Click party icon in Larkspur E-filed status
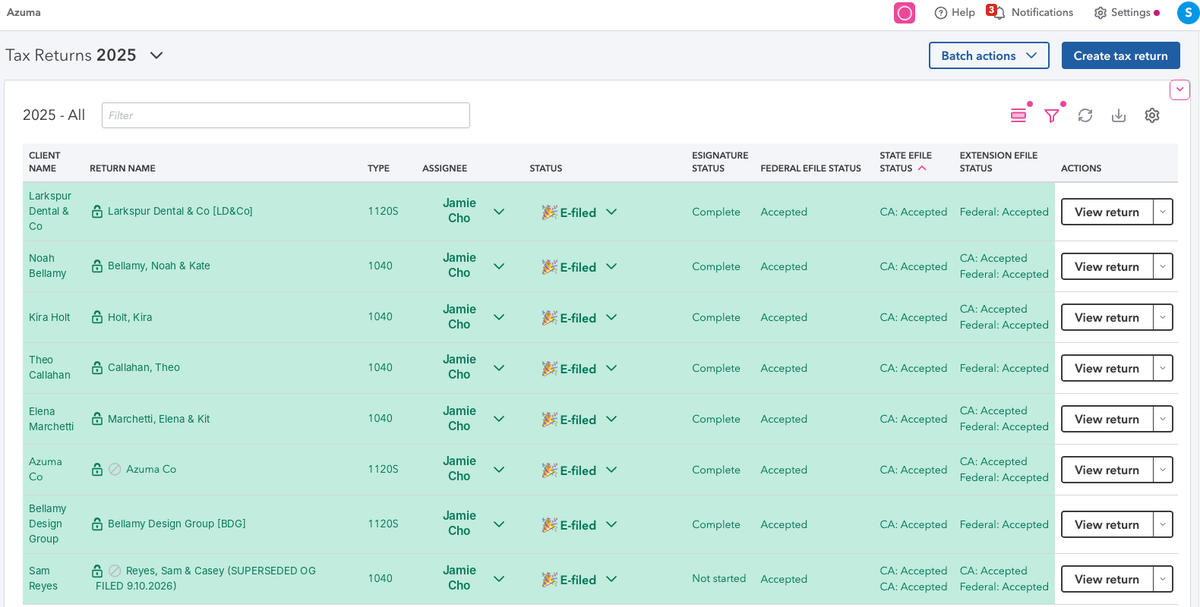Viewport: 1200px width, 607px height. click(549, 212)
